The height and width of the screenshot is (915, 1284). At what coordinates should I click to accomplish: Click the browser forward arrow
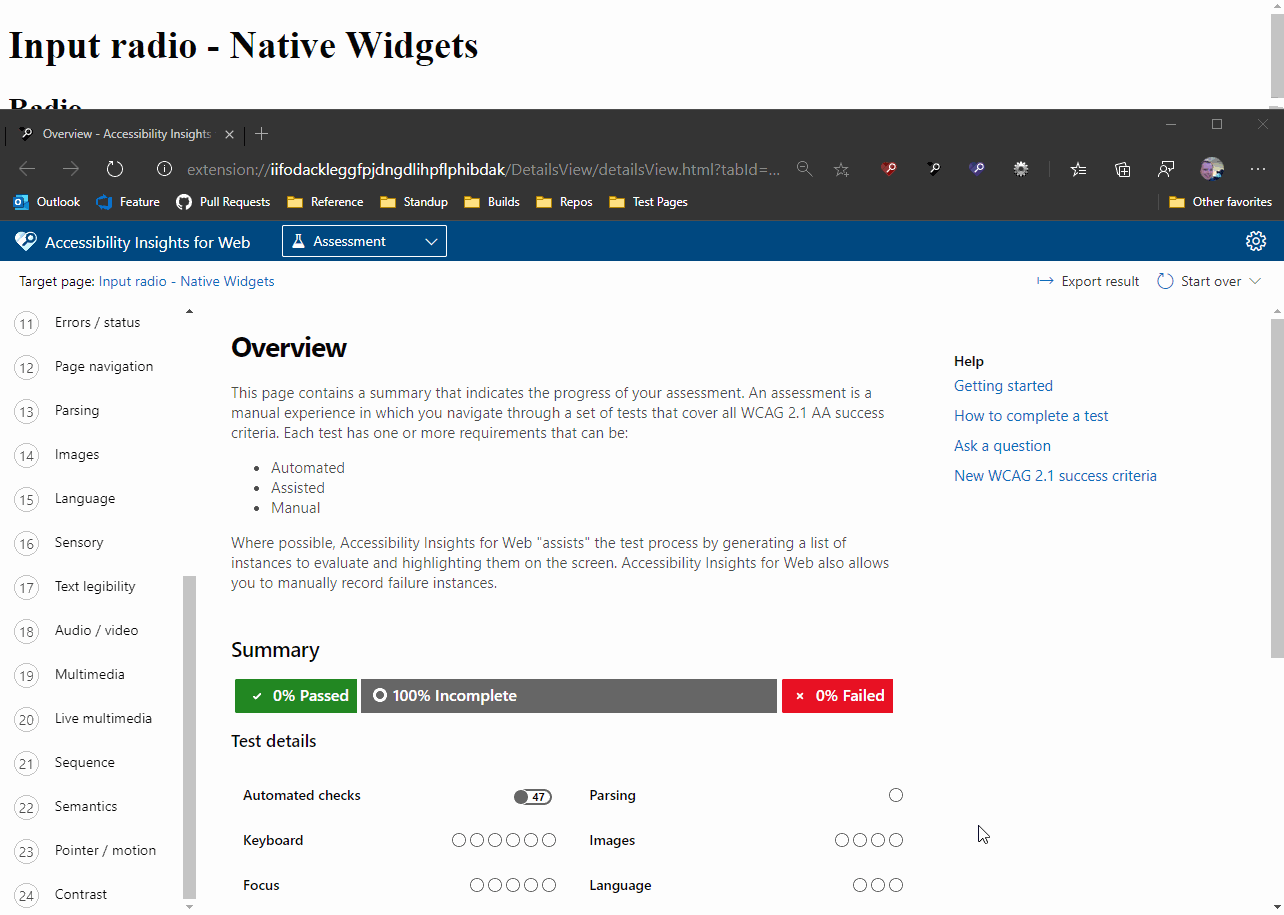[71, 169]
